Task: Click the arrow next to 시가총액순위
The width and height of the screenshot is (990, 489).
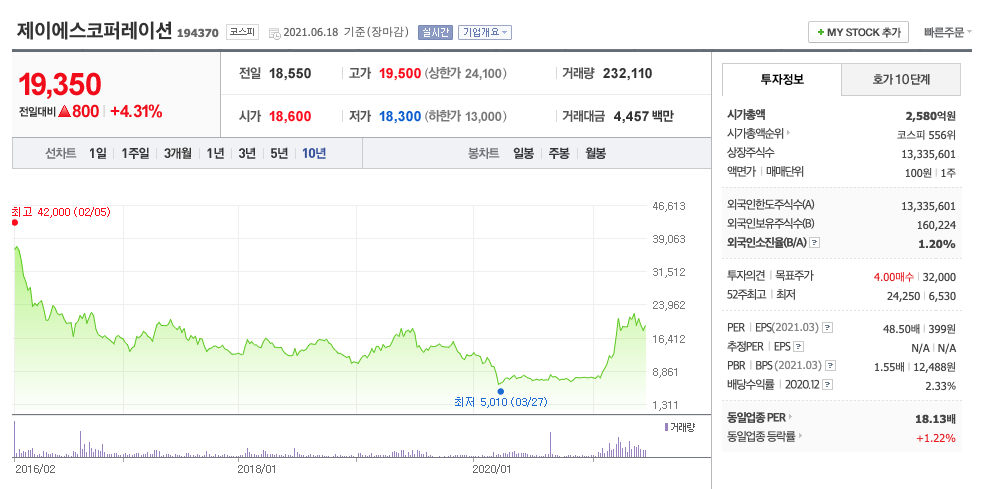Action: point(789,133)
